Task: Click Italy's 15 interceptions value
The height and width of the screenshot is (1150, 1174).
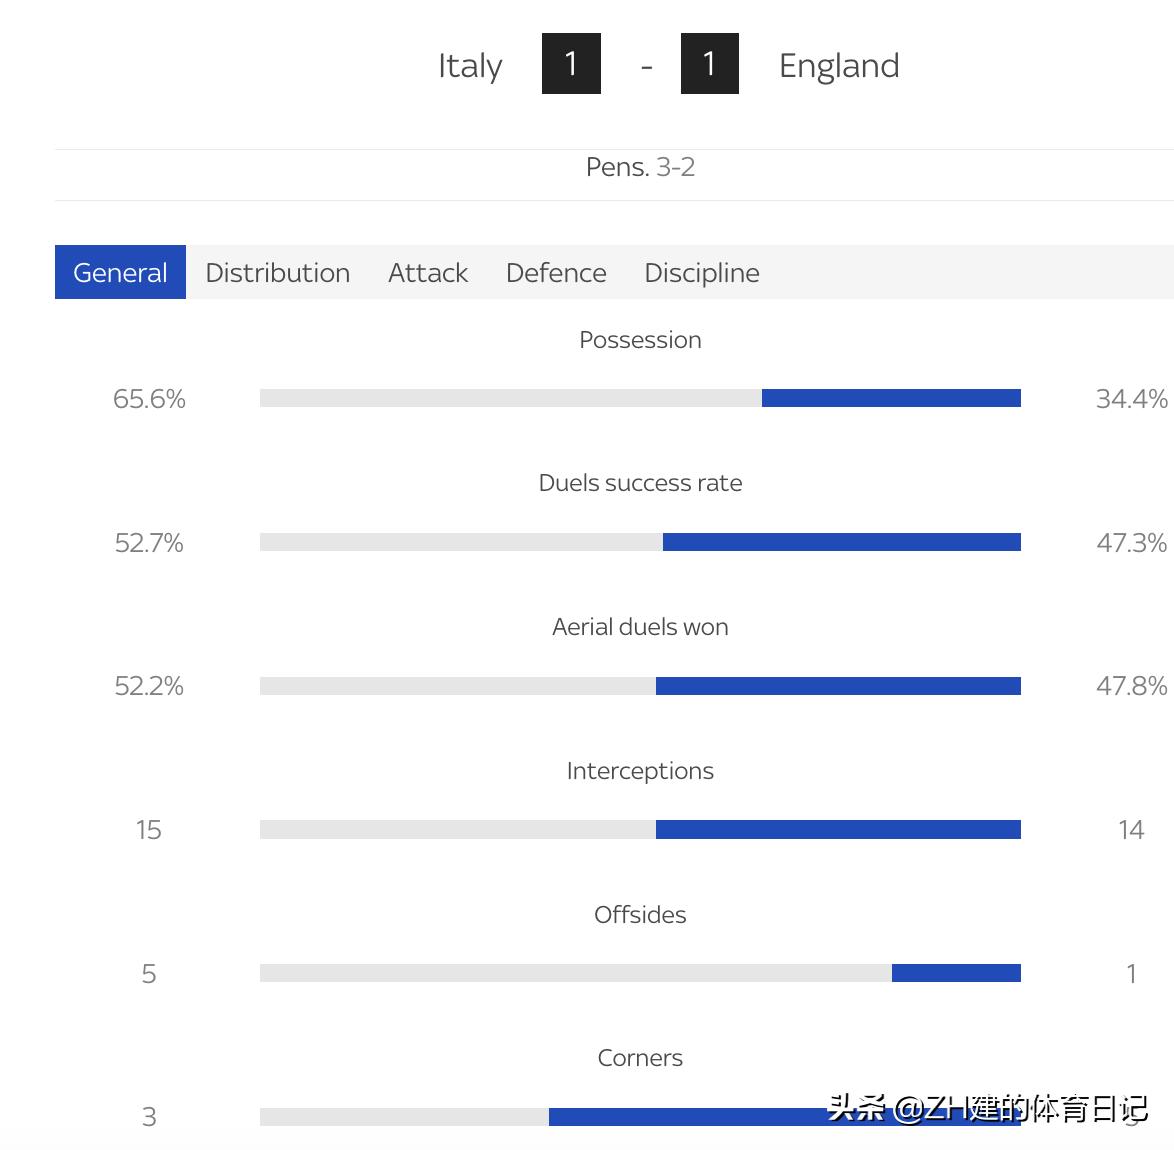Action: (149, 830)
